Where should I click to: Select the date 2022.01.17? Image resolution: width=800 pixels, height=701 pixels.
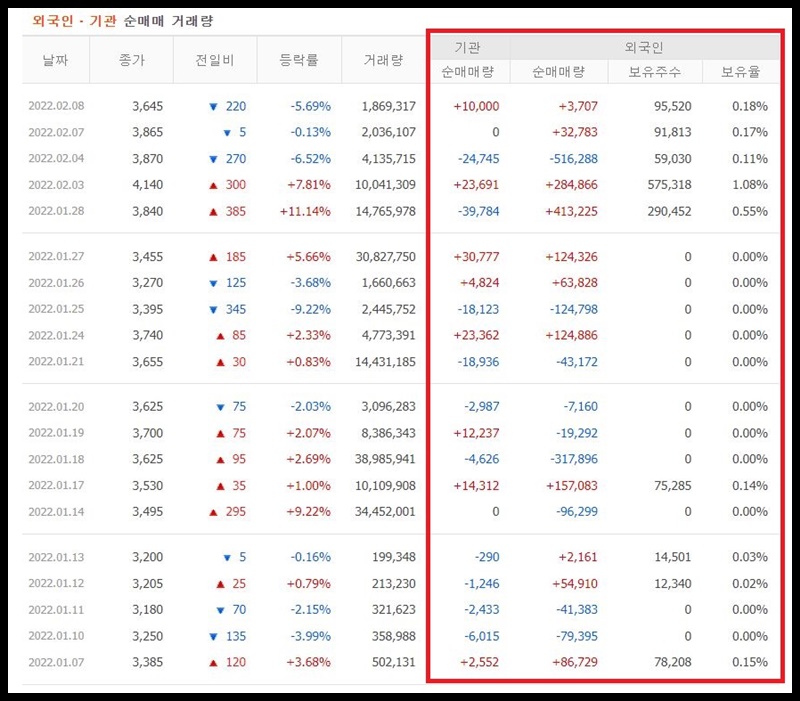(x=56, y=486)
